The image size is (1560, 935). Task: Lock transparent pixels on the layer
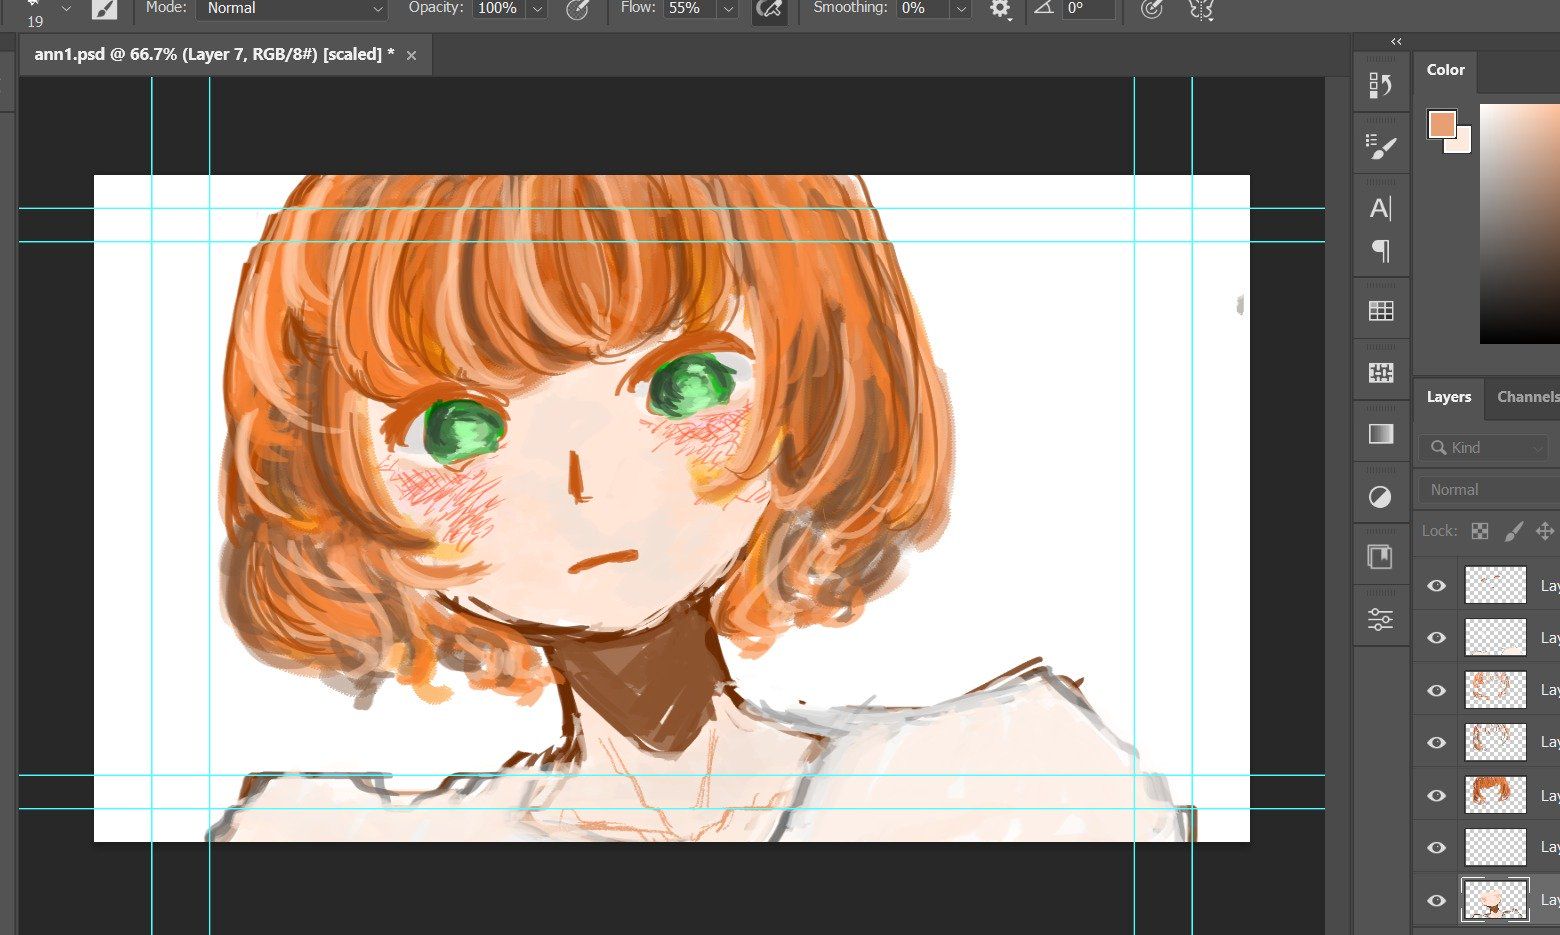(1480, 531)
